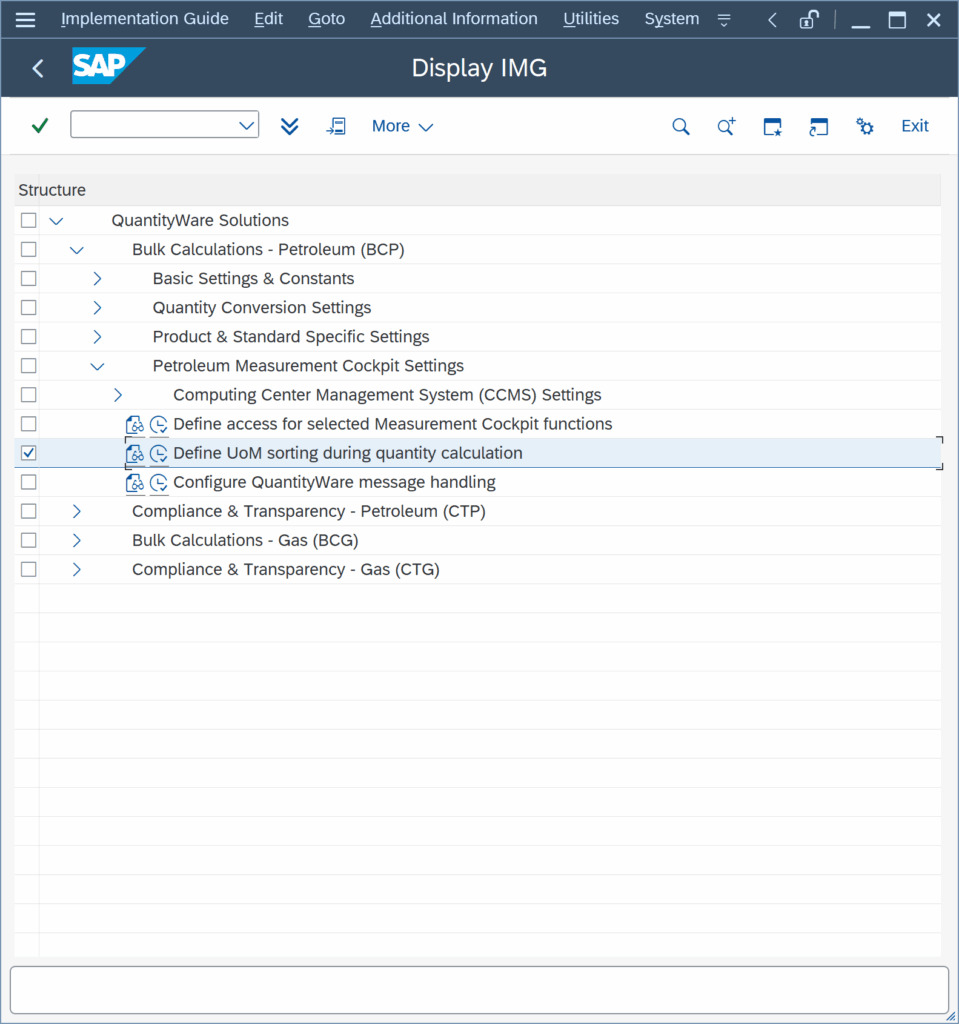Image resolution: width=959 pixels, height=1024 pixels.
Task: Tick the Bulk Calculations - Petroleum checkbox
Action: (28, 249)
